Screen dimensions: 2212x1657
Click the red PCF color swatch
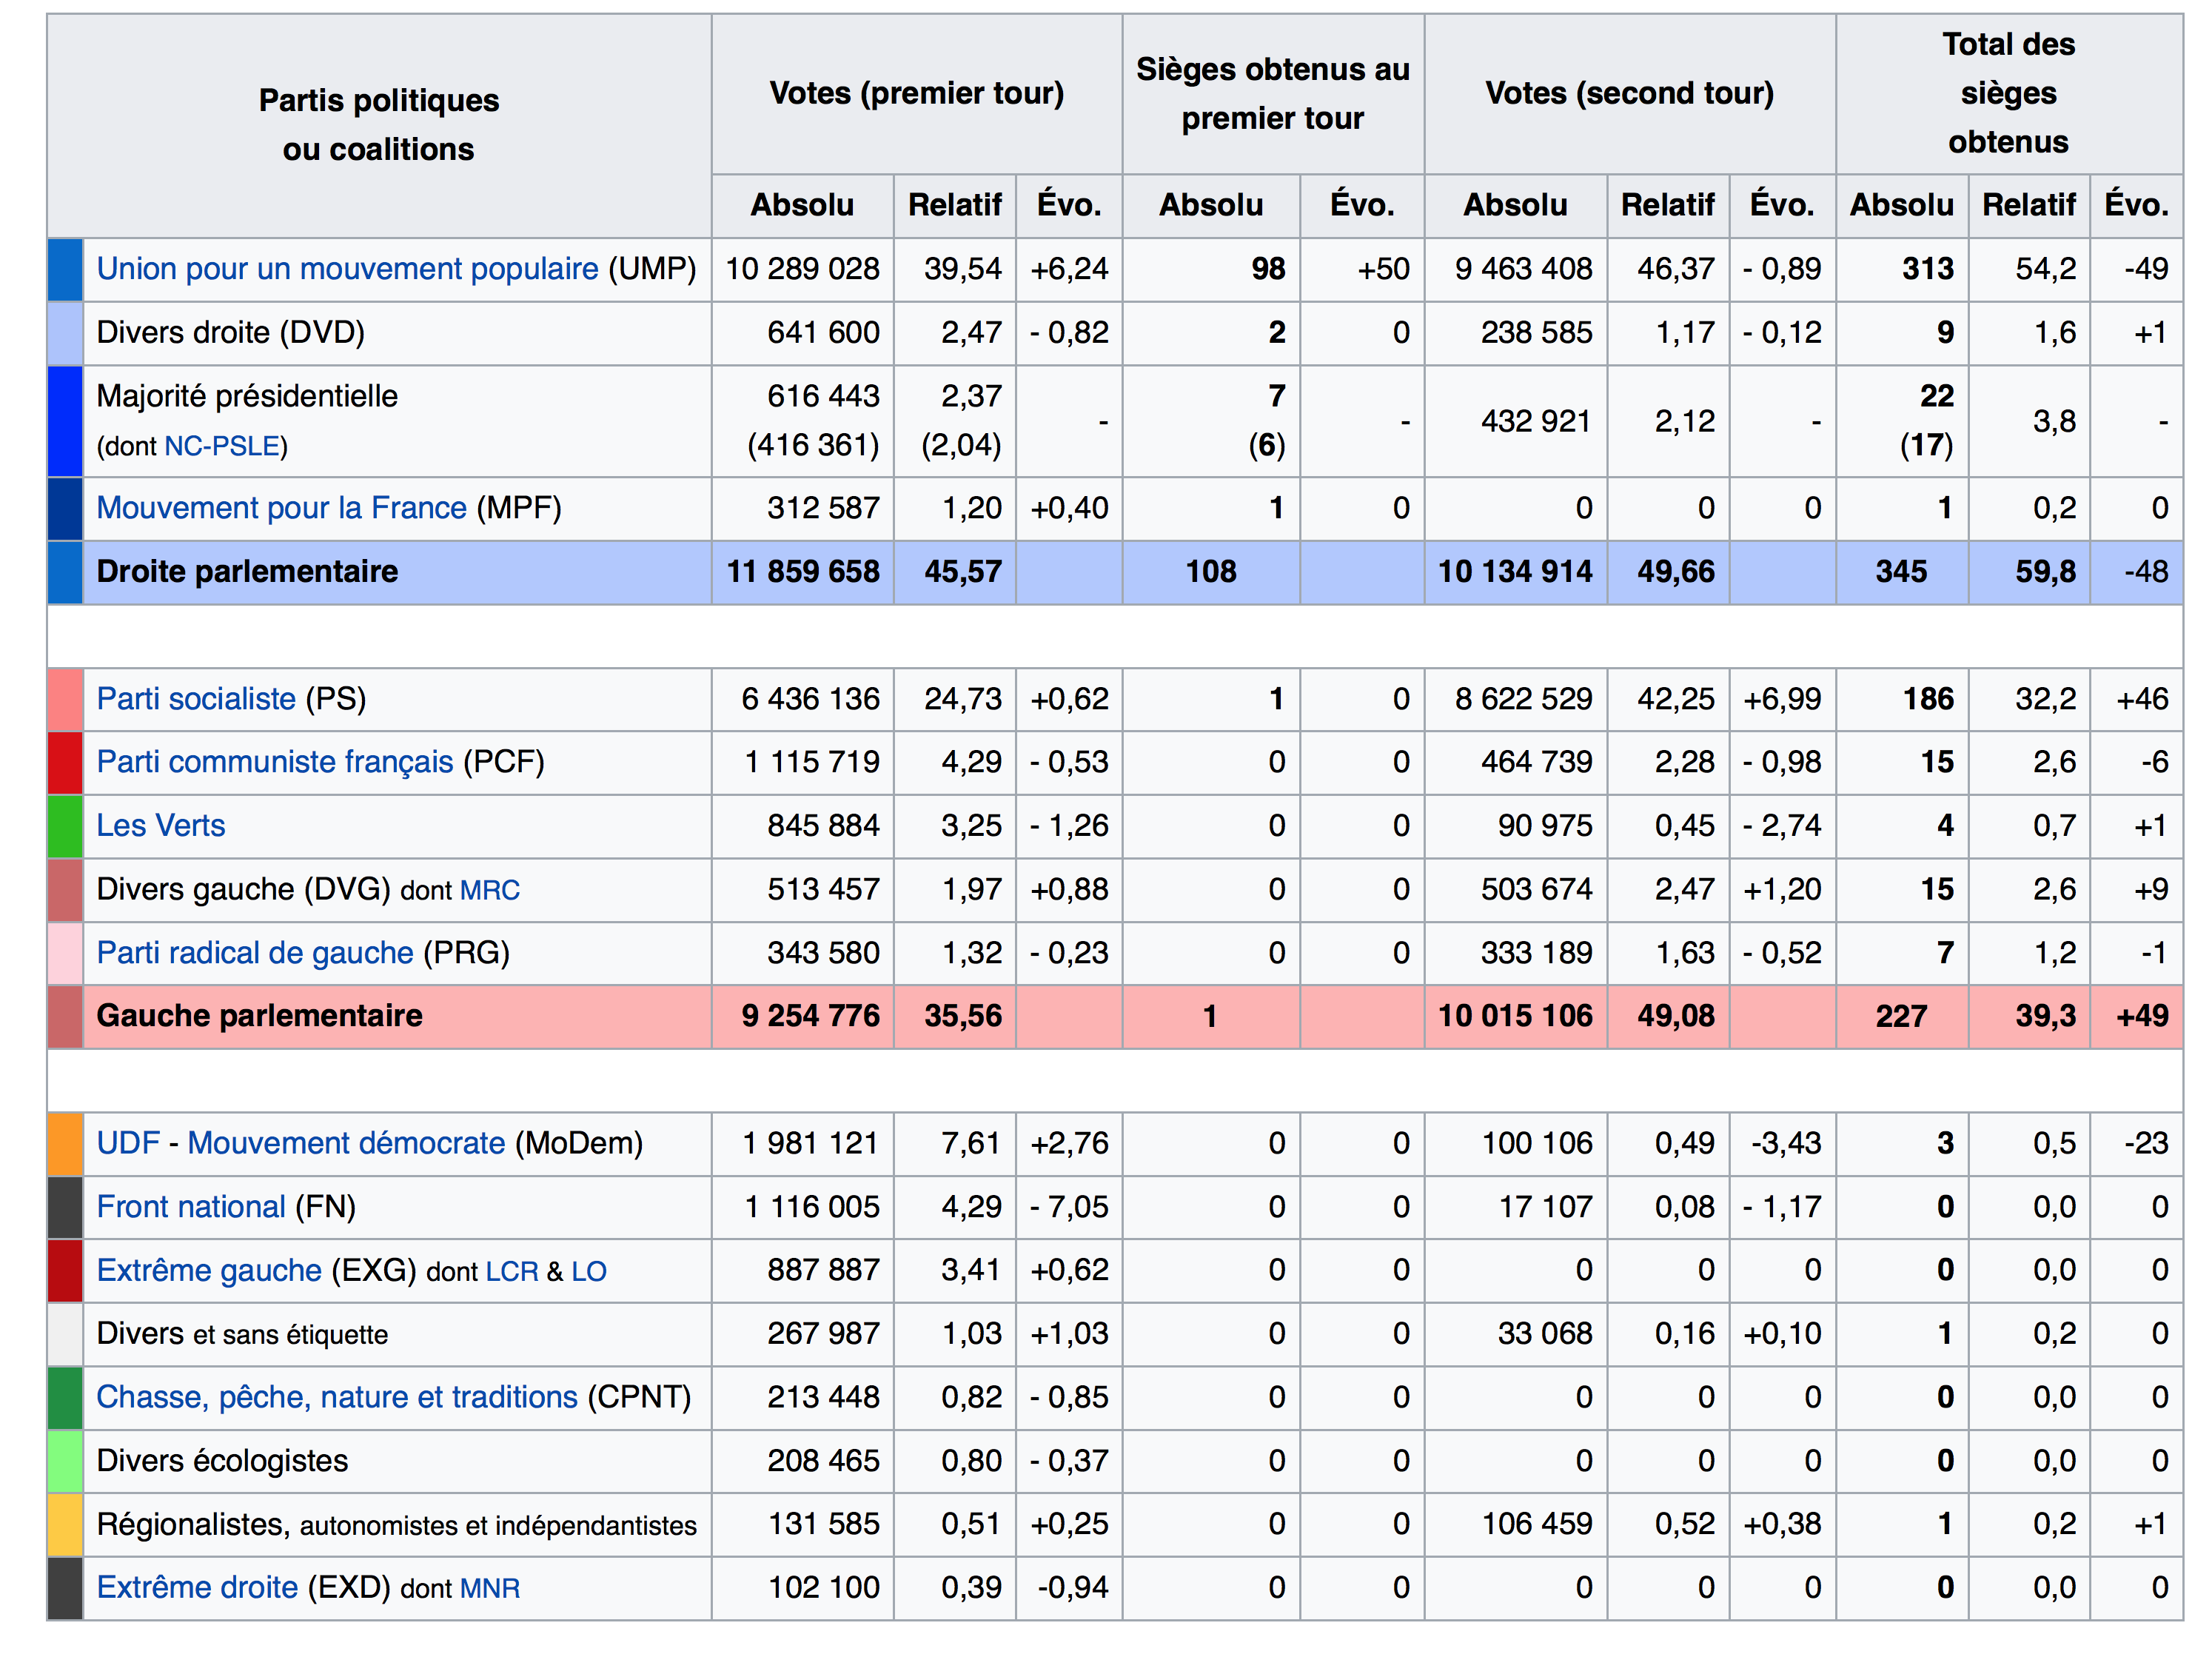65,762
